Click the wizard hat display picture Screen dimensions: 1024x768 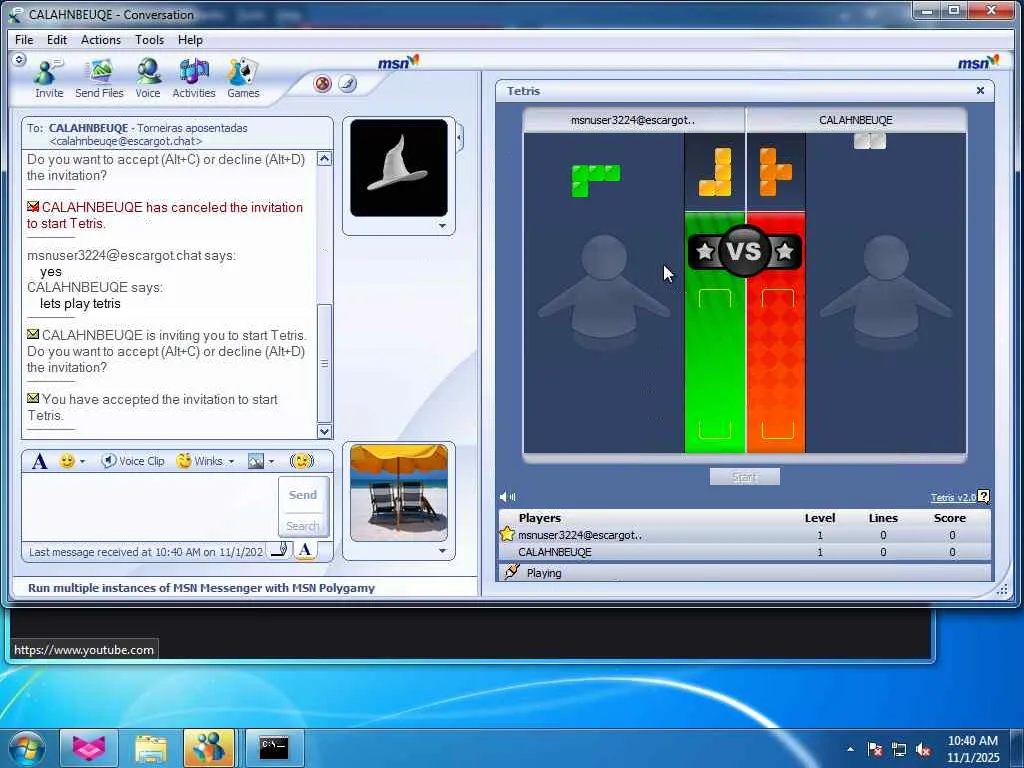click(399, 168)
